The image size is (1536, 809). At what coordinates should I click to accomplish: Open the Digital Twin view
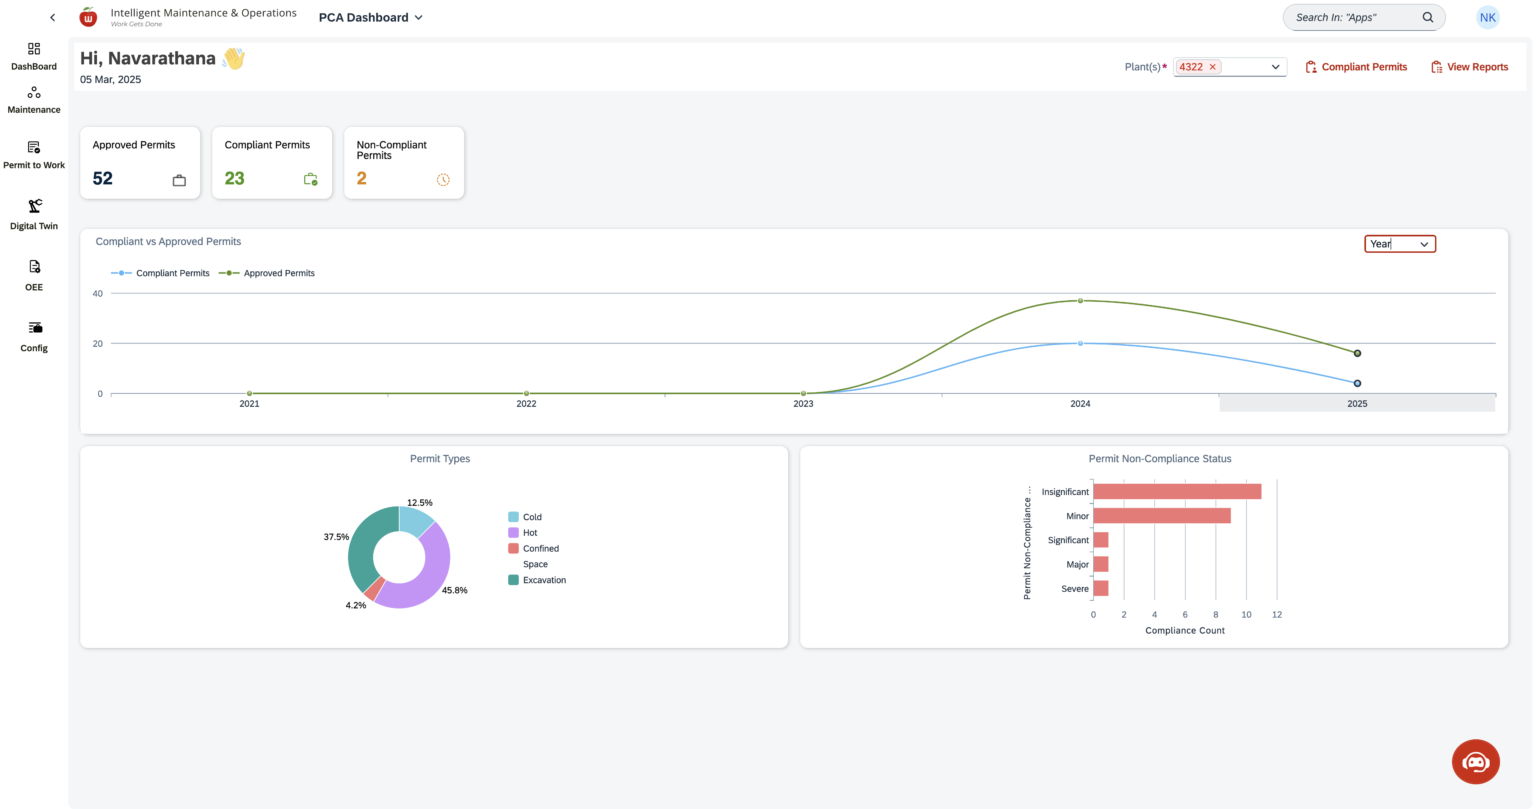point(33,213)
